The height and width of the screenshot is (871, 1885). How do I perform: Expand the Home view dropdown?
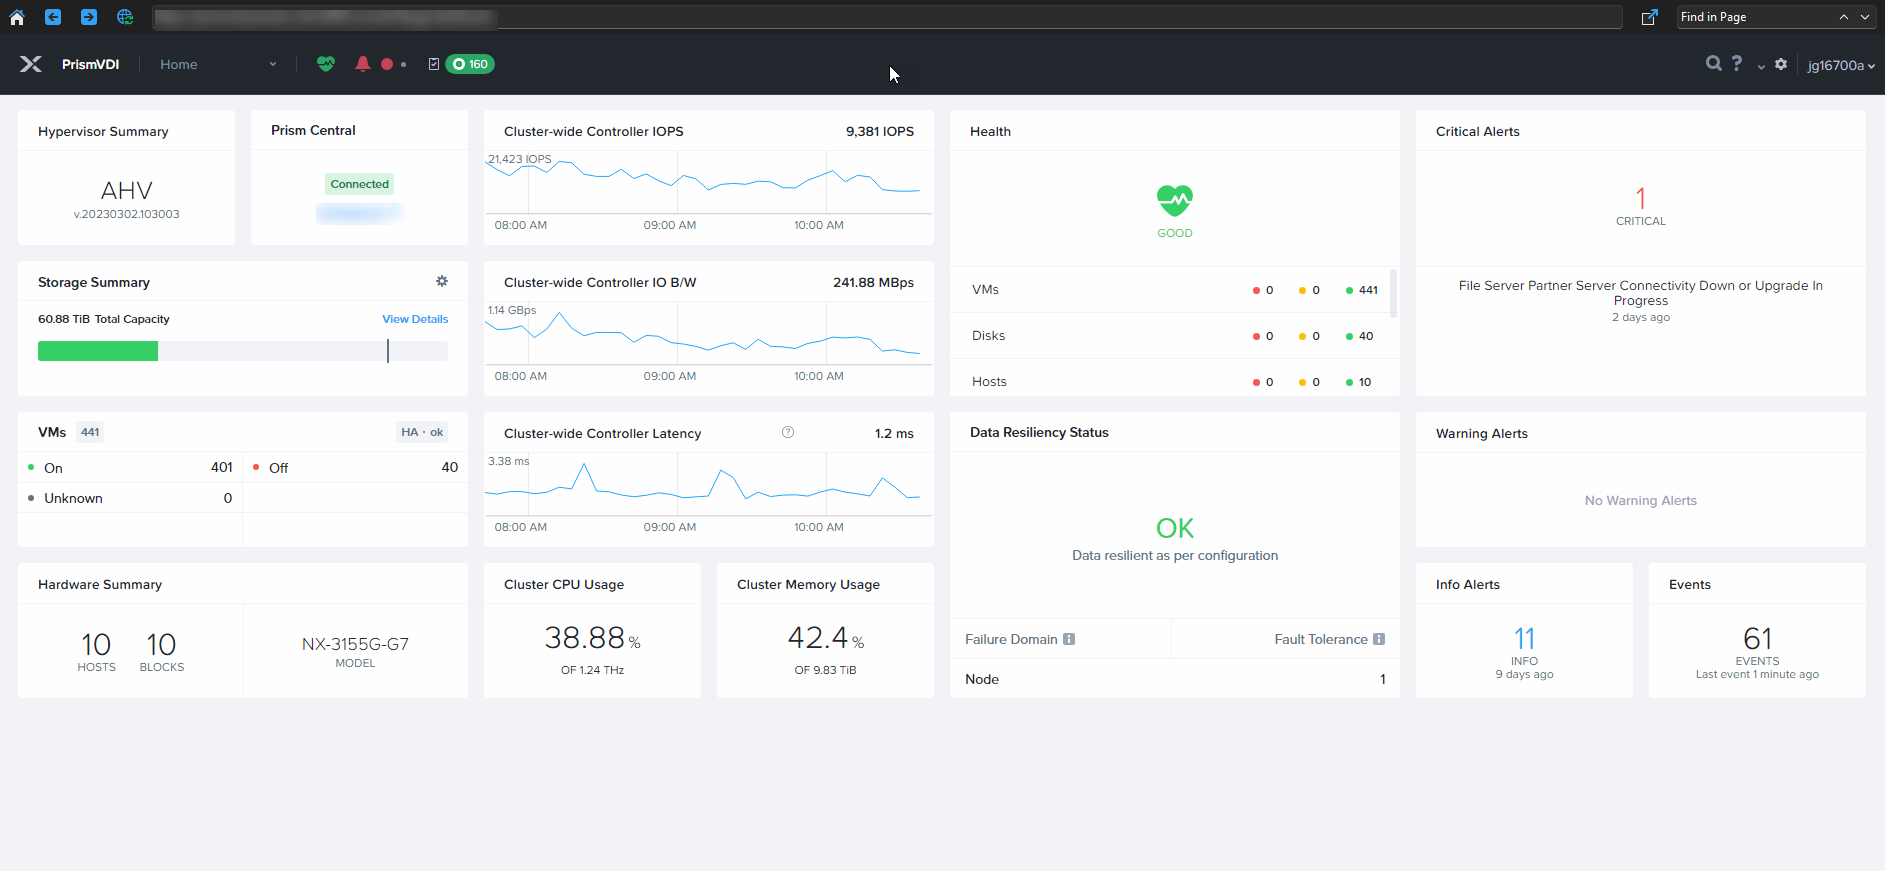point(272,64)
